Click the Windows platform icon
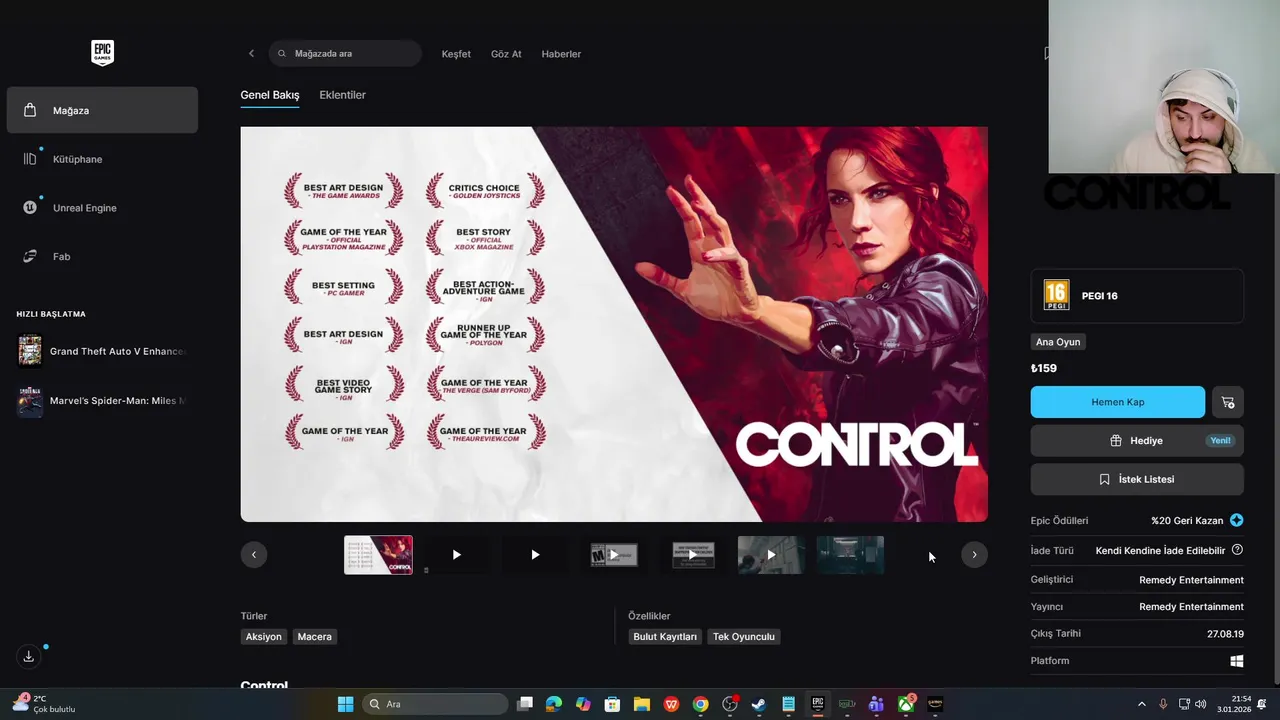 click(1237, 661)
